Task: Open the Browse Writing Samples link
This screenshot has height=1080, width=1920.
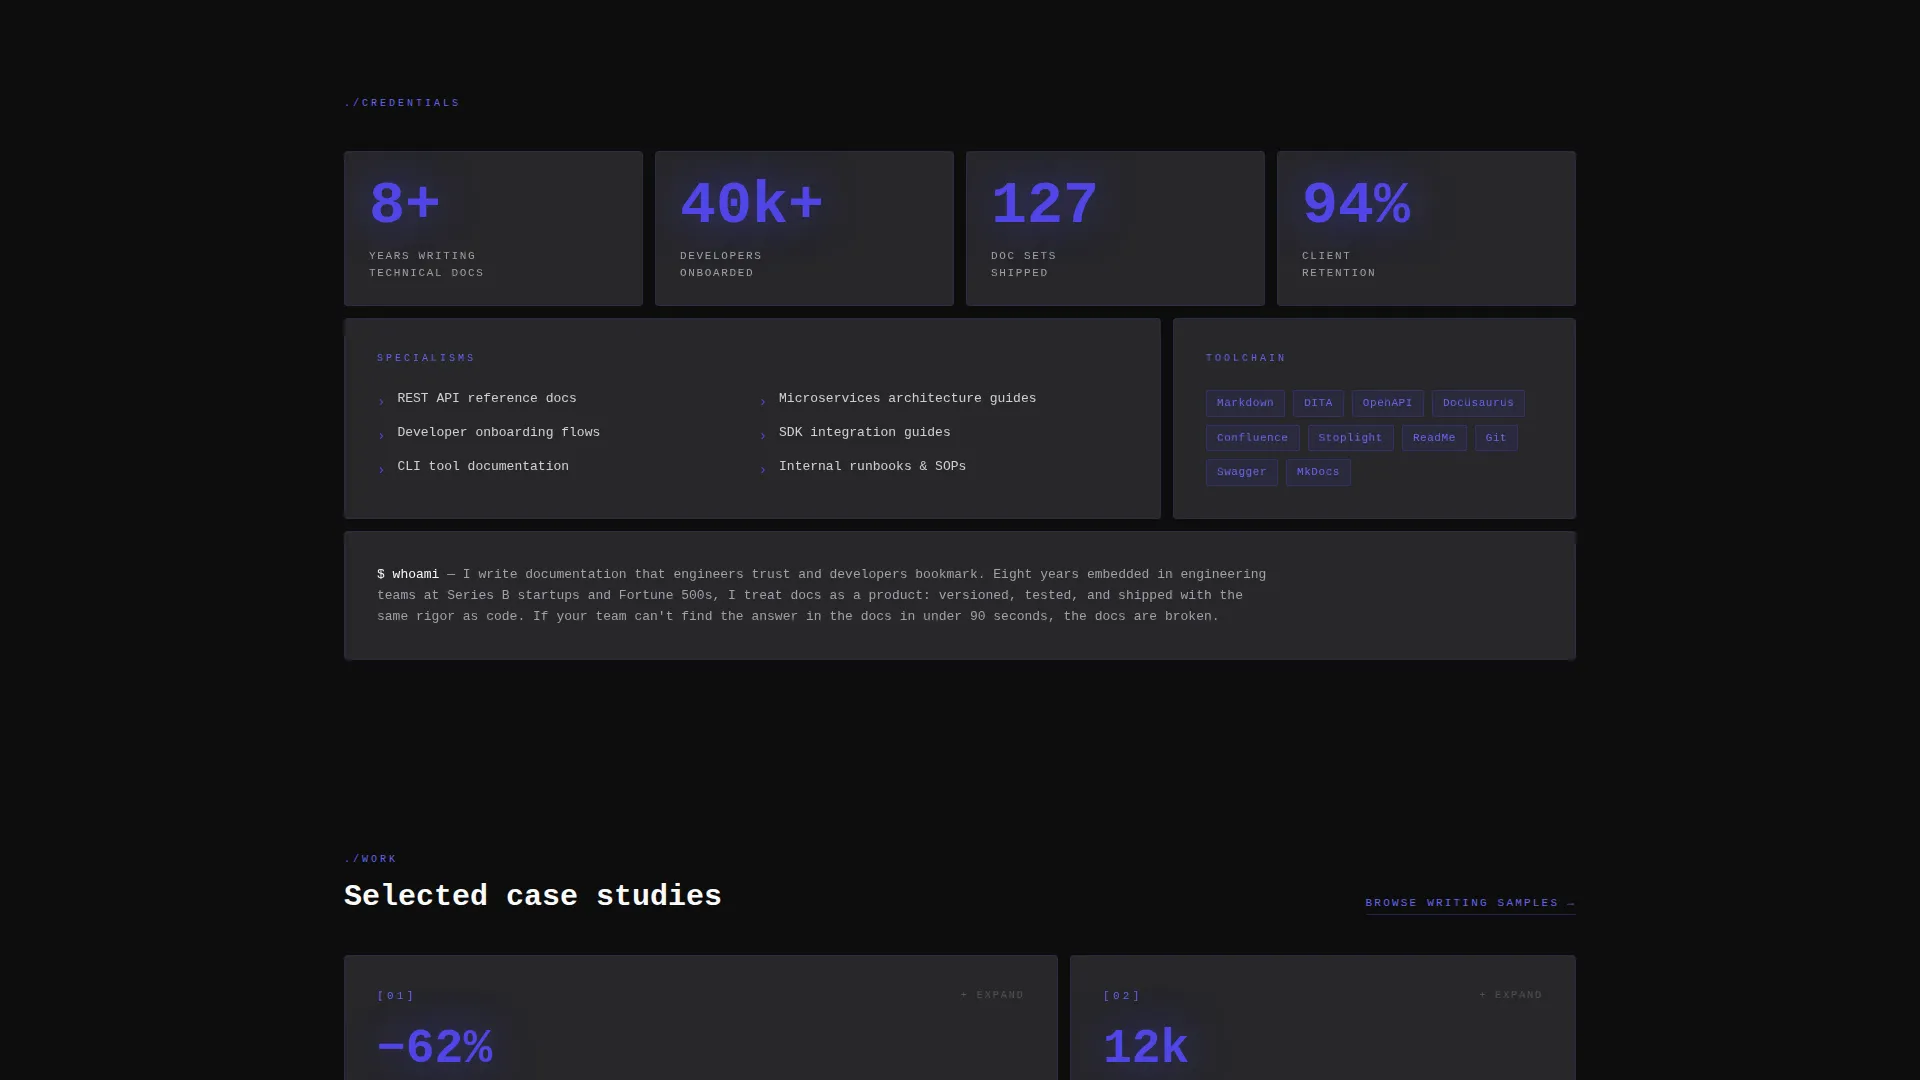Action: (1470, 903)
